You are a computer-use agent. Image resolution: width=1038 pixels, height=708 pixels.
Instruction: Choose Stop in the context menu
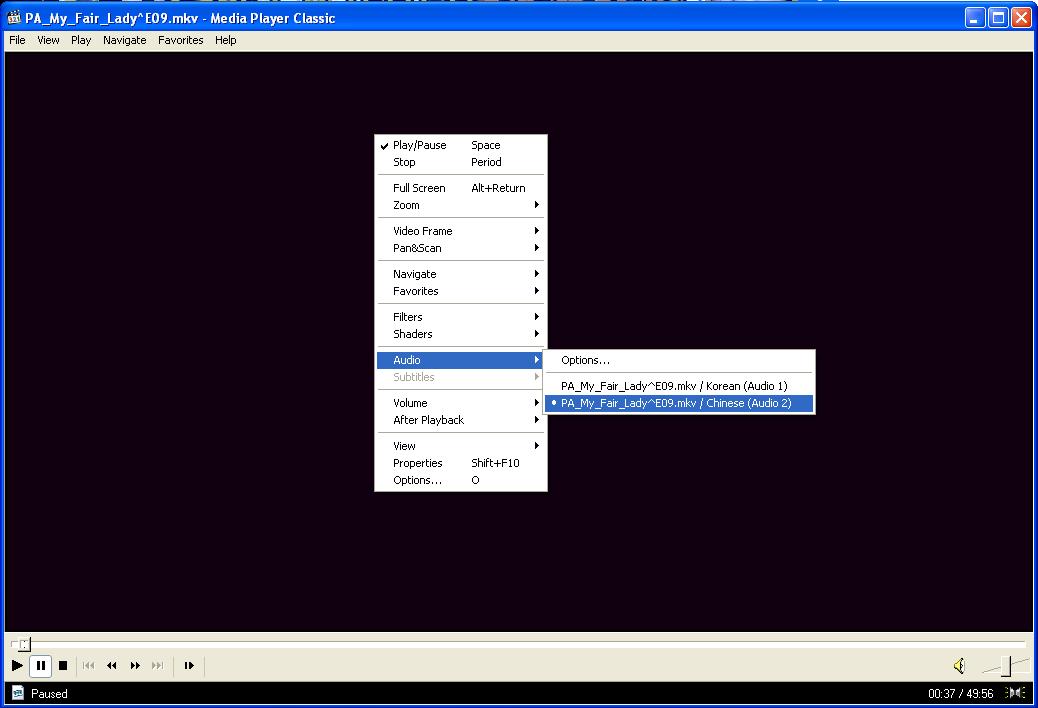(461, 162)
